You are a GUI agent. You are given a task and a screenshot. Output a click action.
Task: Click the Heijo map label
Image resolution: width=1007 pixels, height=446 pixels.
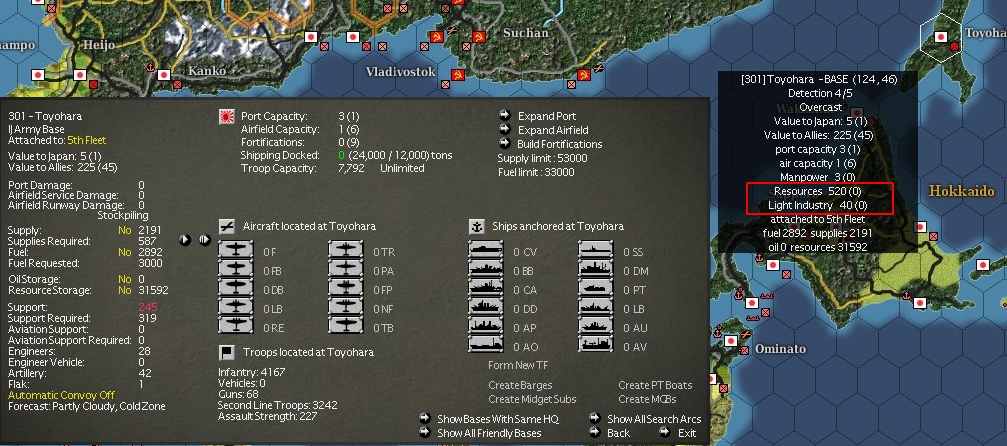[x=99, y=45]
